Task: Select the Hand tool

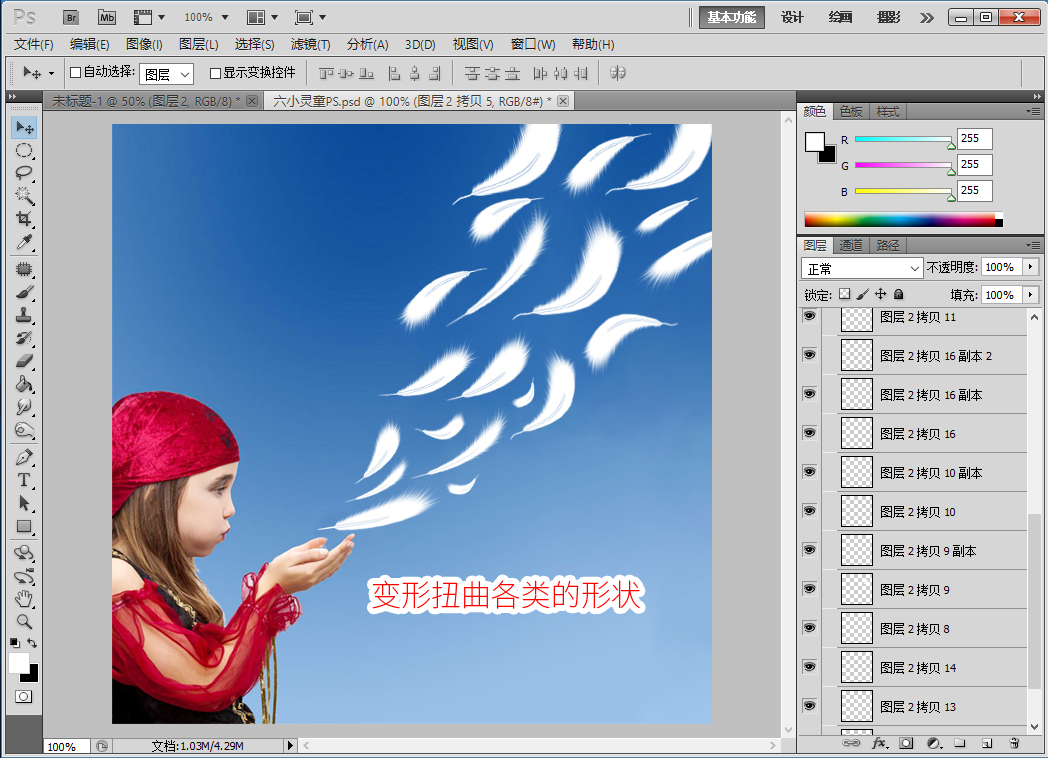Action: click(24, 598)
